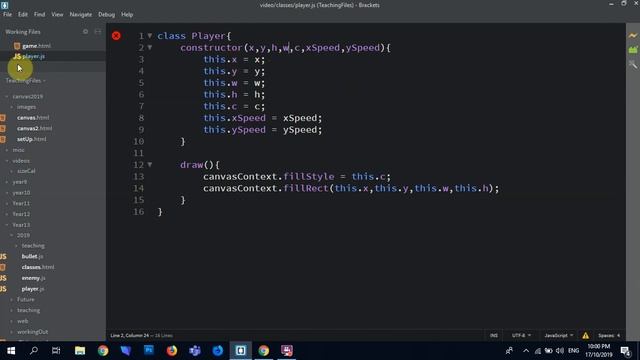The width and height of the screenshot is (640, 360).
Task: Open Task View on the taskbar
Action: pos(56,351)
